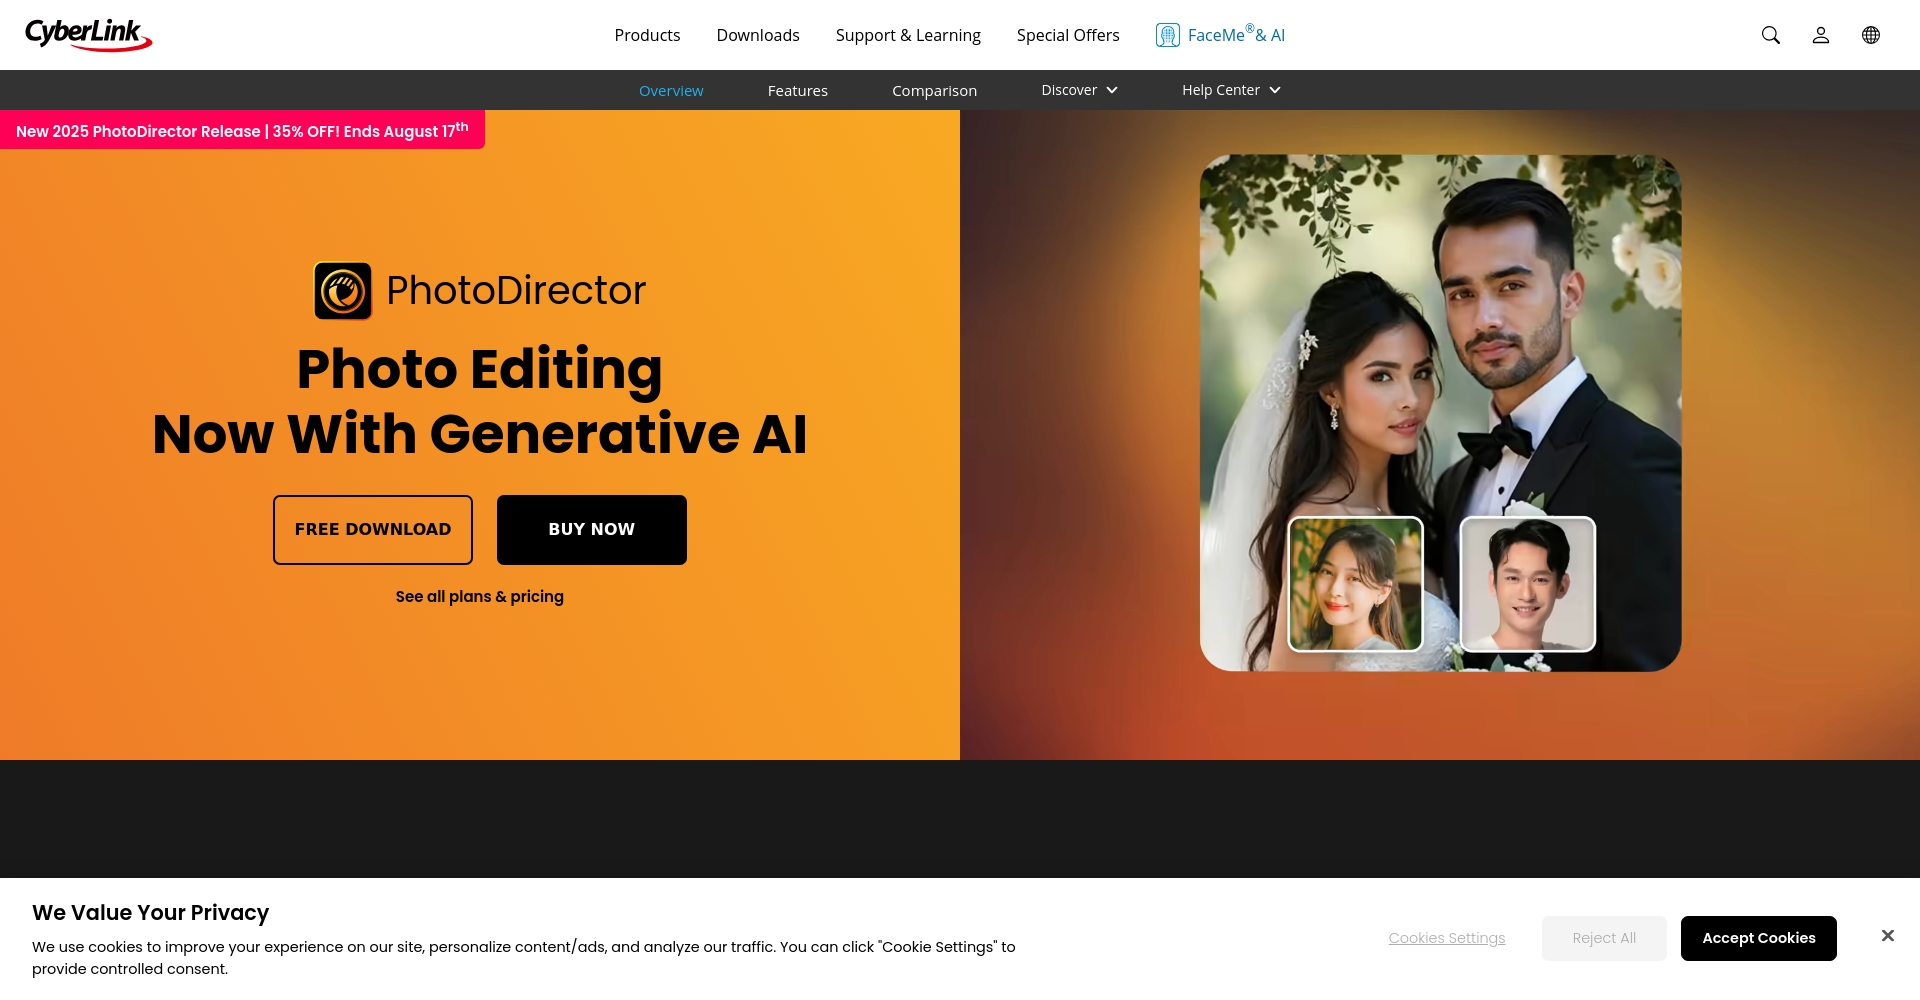
Task: Open the search icon
Action: pos(1771,35)
